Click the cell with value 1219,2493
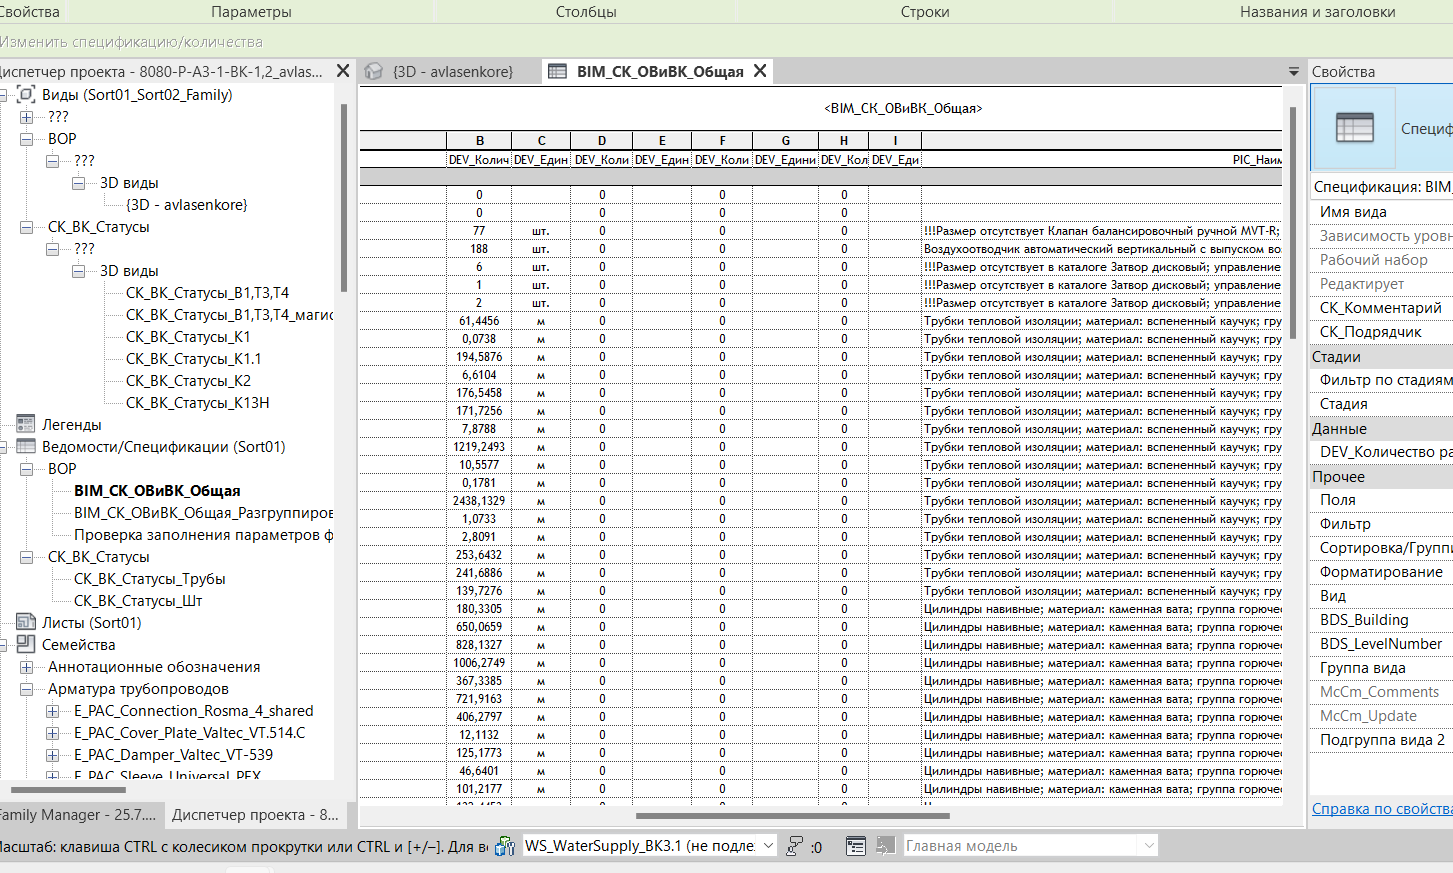 pos(479,447)
